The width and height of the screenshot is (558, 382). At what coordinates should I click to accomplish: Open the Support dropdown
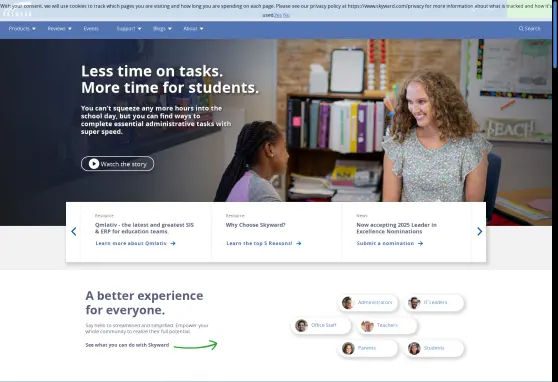[128, 28]
